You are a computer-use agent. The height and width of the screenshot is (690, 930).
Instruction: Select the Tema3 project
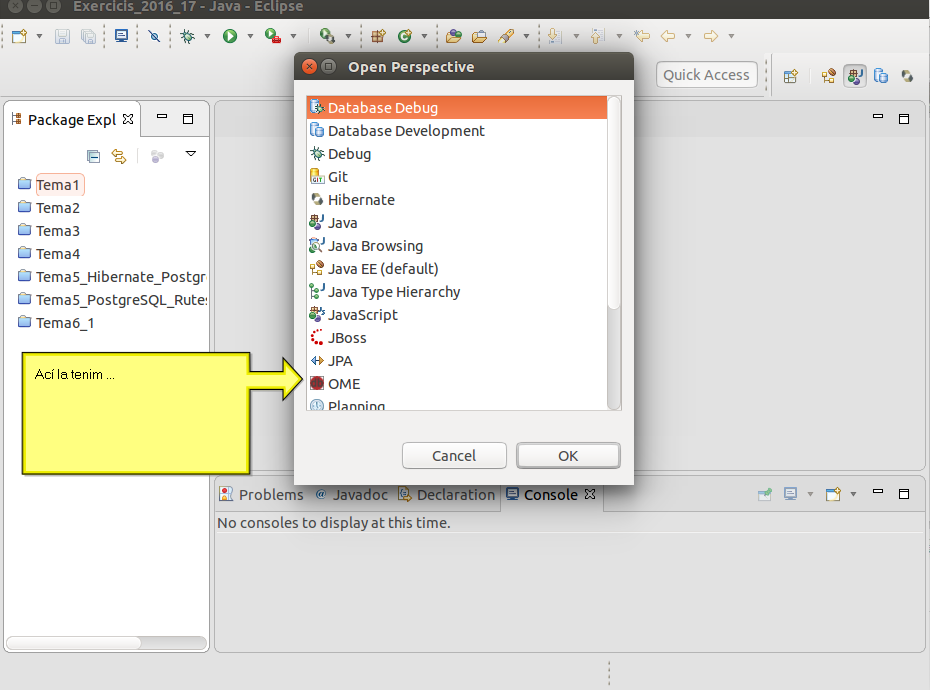coord(58,231)
